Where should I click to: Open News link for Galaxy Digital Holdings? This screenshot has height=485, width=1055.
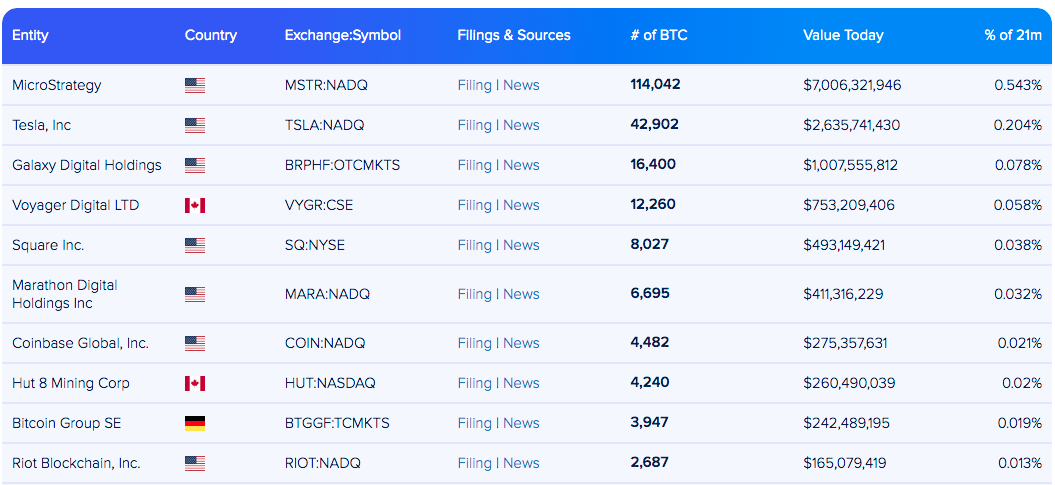[x=521, y=165]
